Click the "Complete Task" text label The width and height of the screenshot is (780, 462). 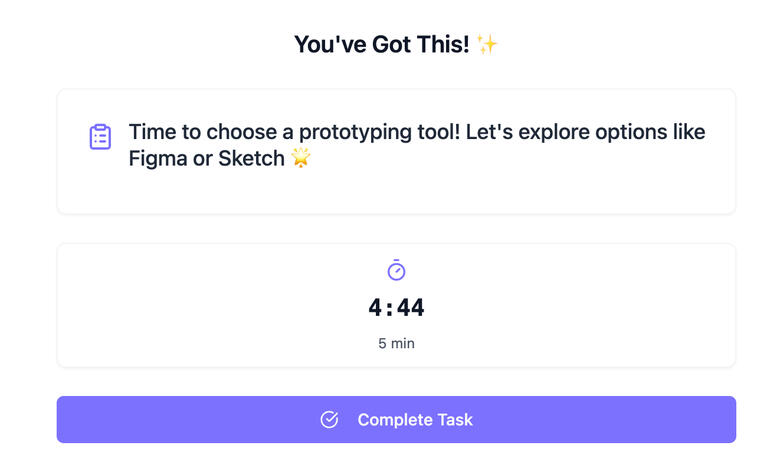[x=415, y=420]
